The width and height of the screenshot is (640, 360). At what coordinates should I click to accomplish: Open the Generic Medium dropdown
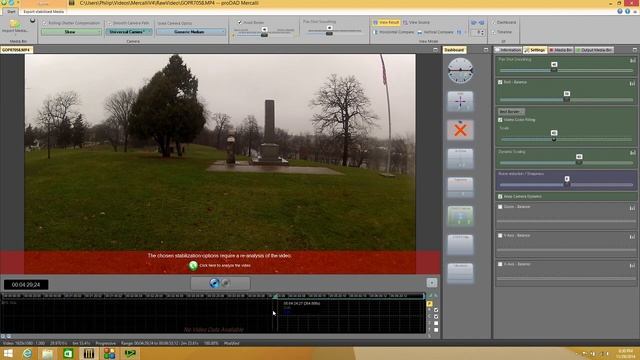coord(191,32)
